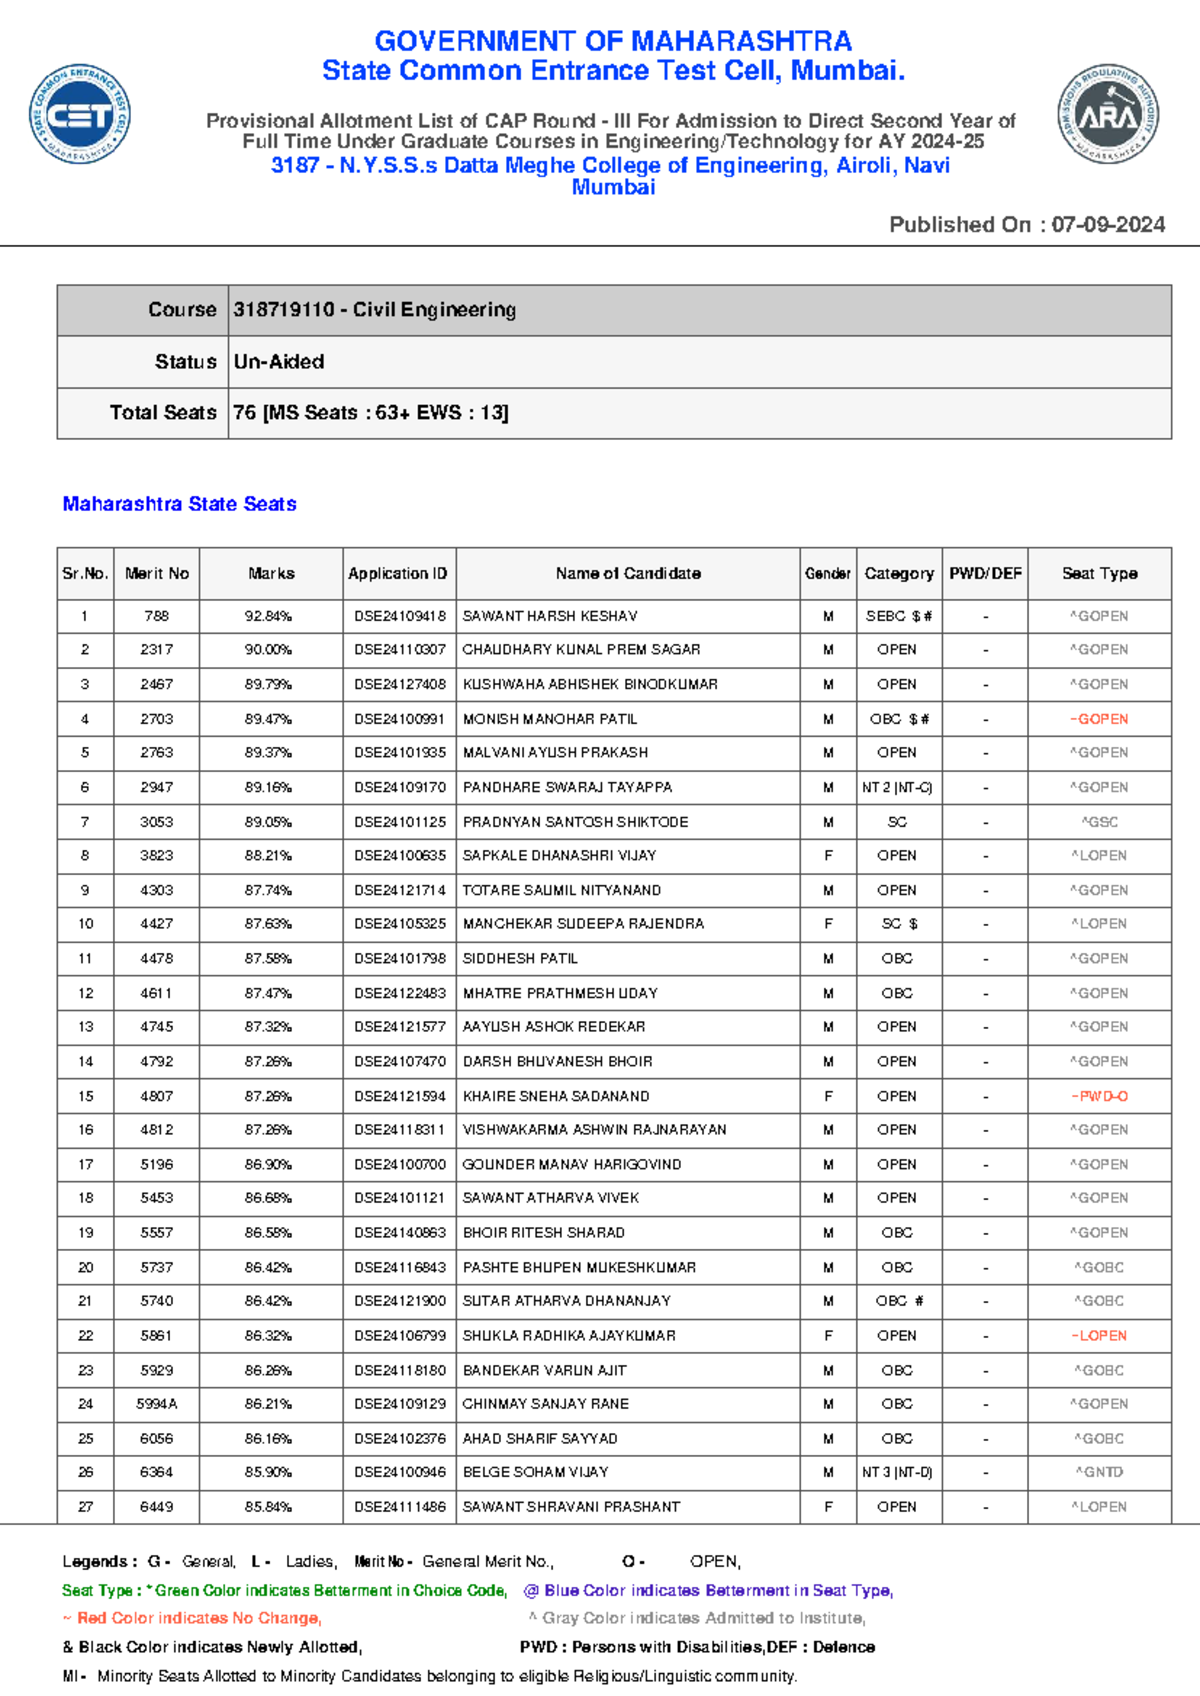Click category NT 3 (NT-D) cell
Viewport: 1200px width, 1696px height.
click(x=897, y=1472)
